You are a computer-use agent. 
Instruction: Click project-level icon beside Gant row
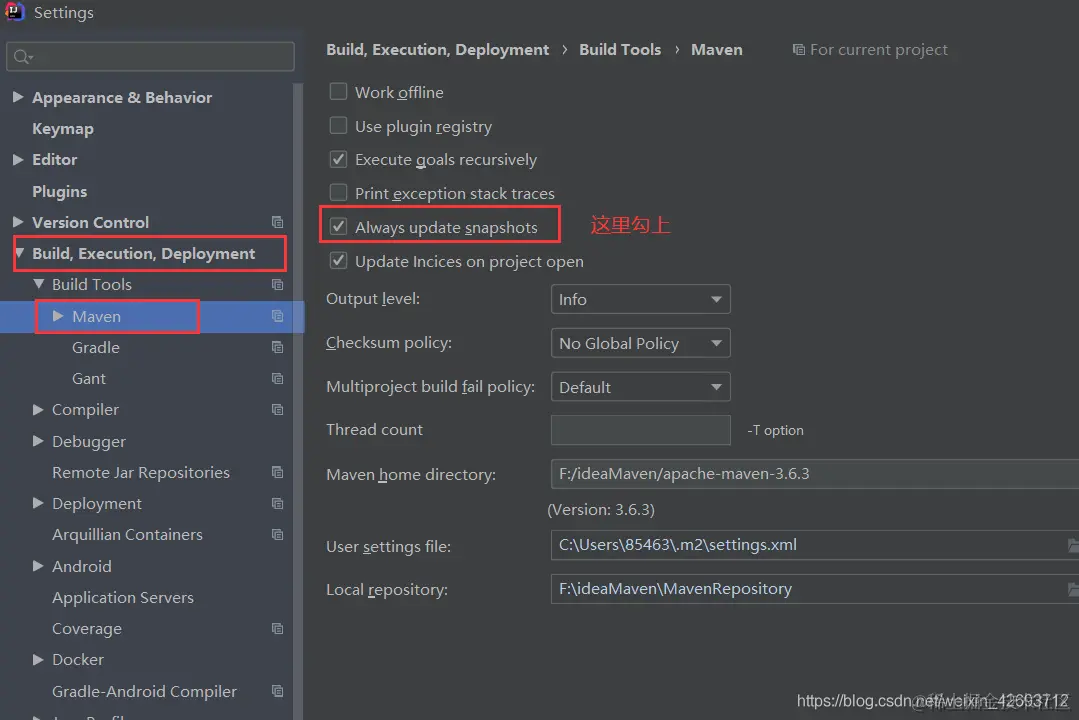coord(277,379)
